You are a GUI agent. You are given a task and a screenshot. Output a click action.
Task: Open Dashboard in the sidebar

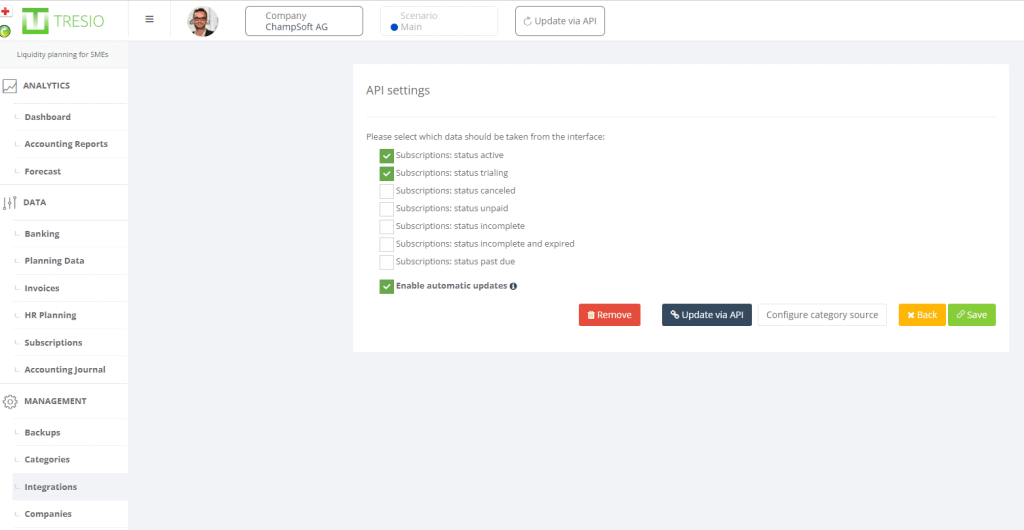coord(48,117)
